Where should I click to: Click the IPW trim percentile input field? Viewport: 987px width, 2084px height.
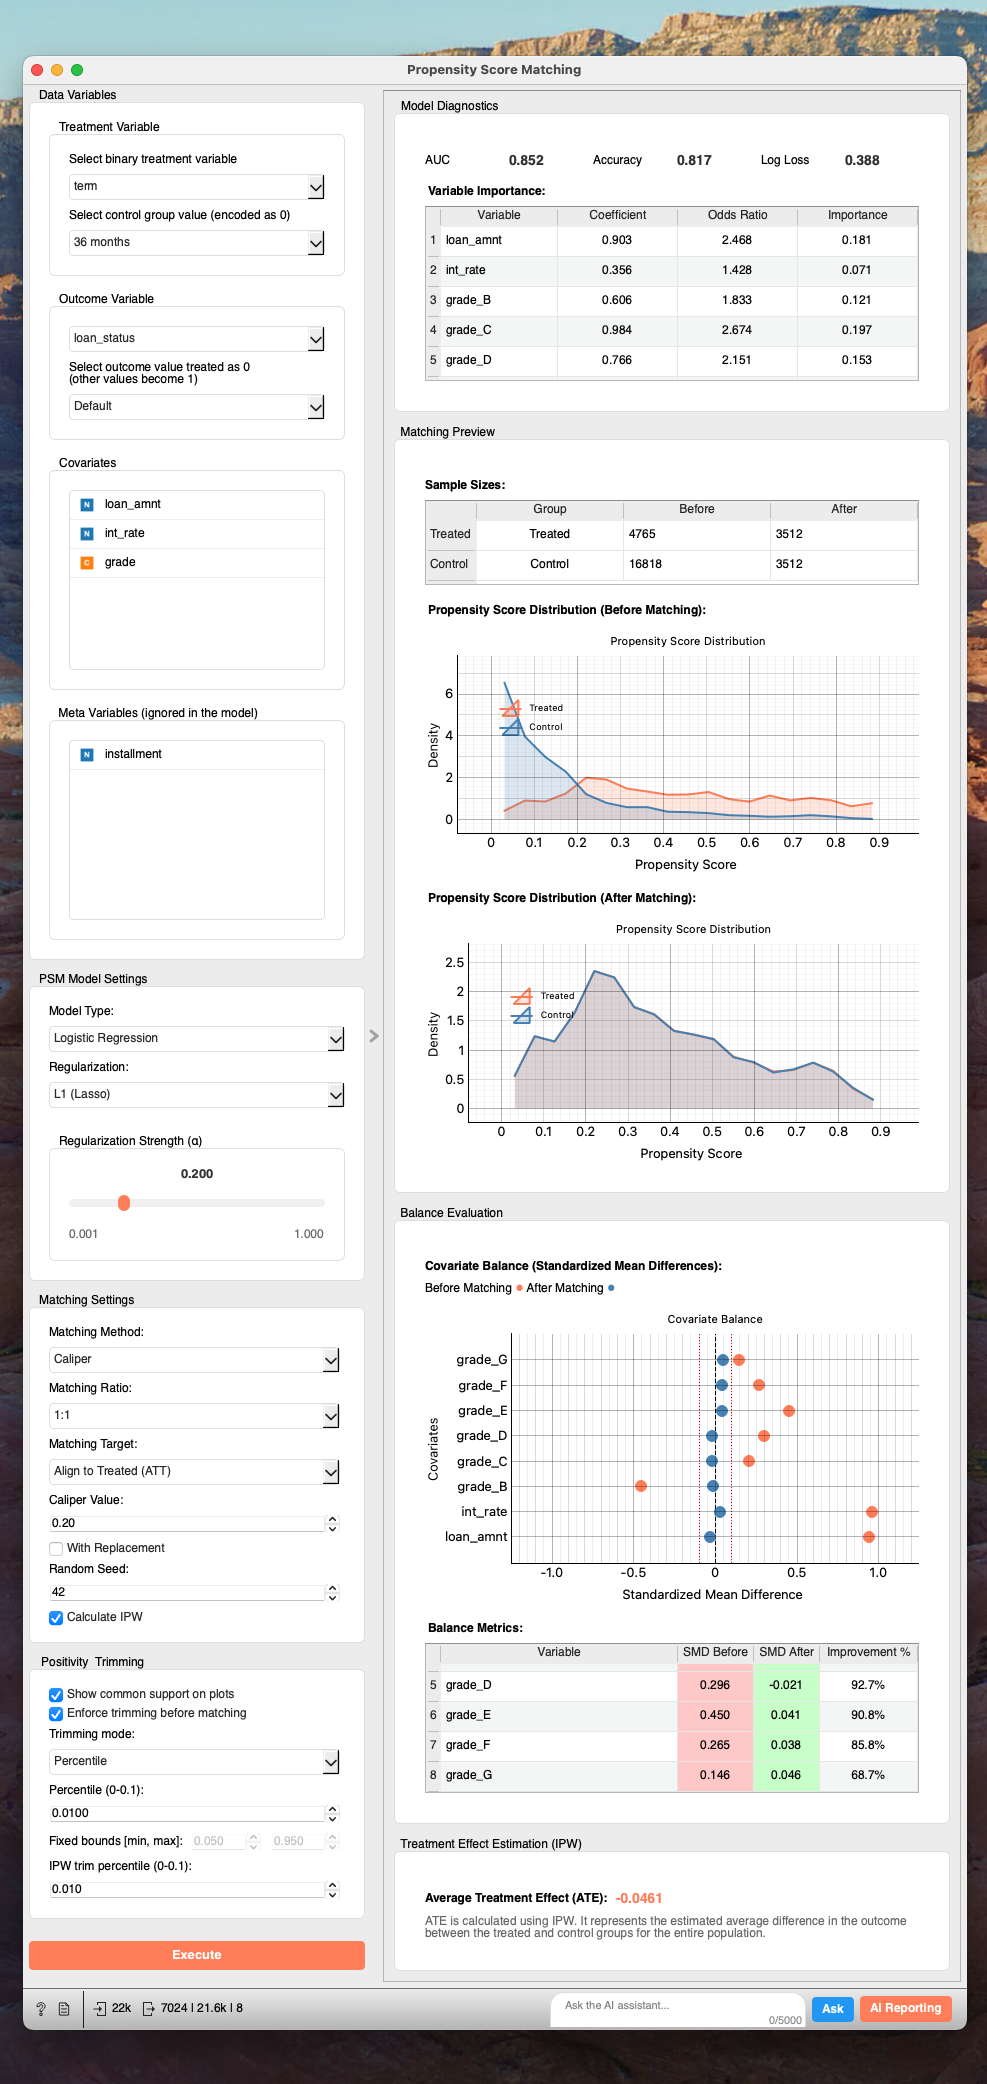187,1889
